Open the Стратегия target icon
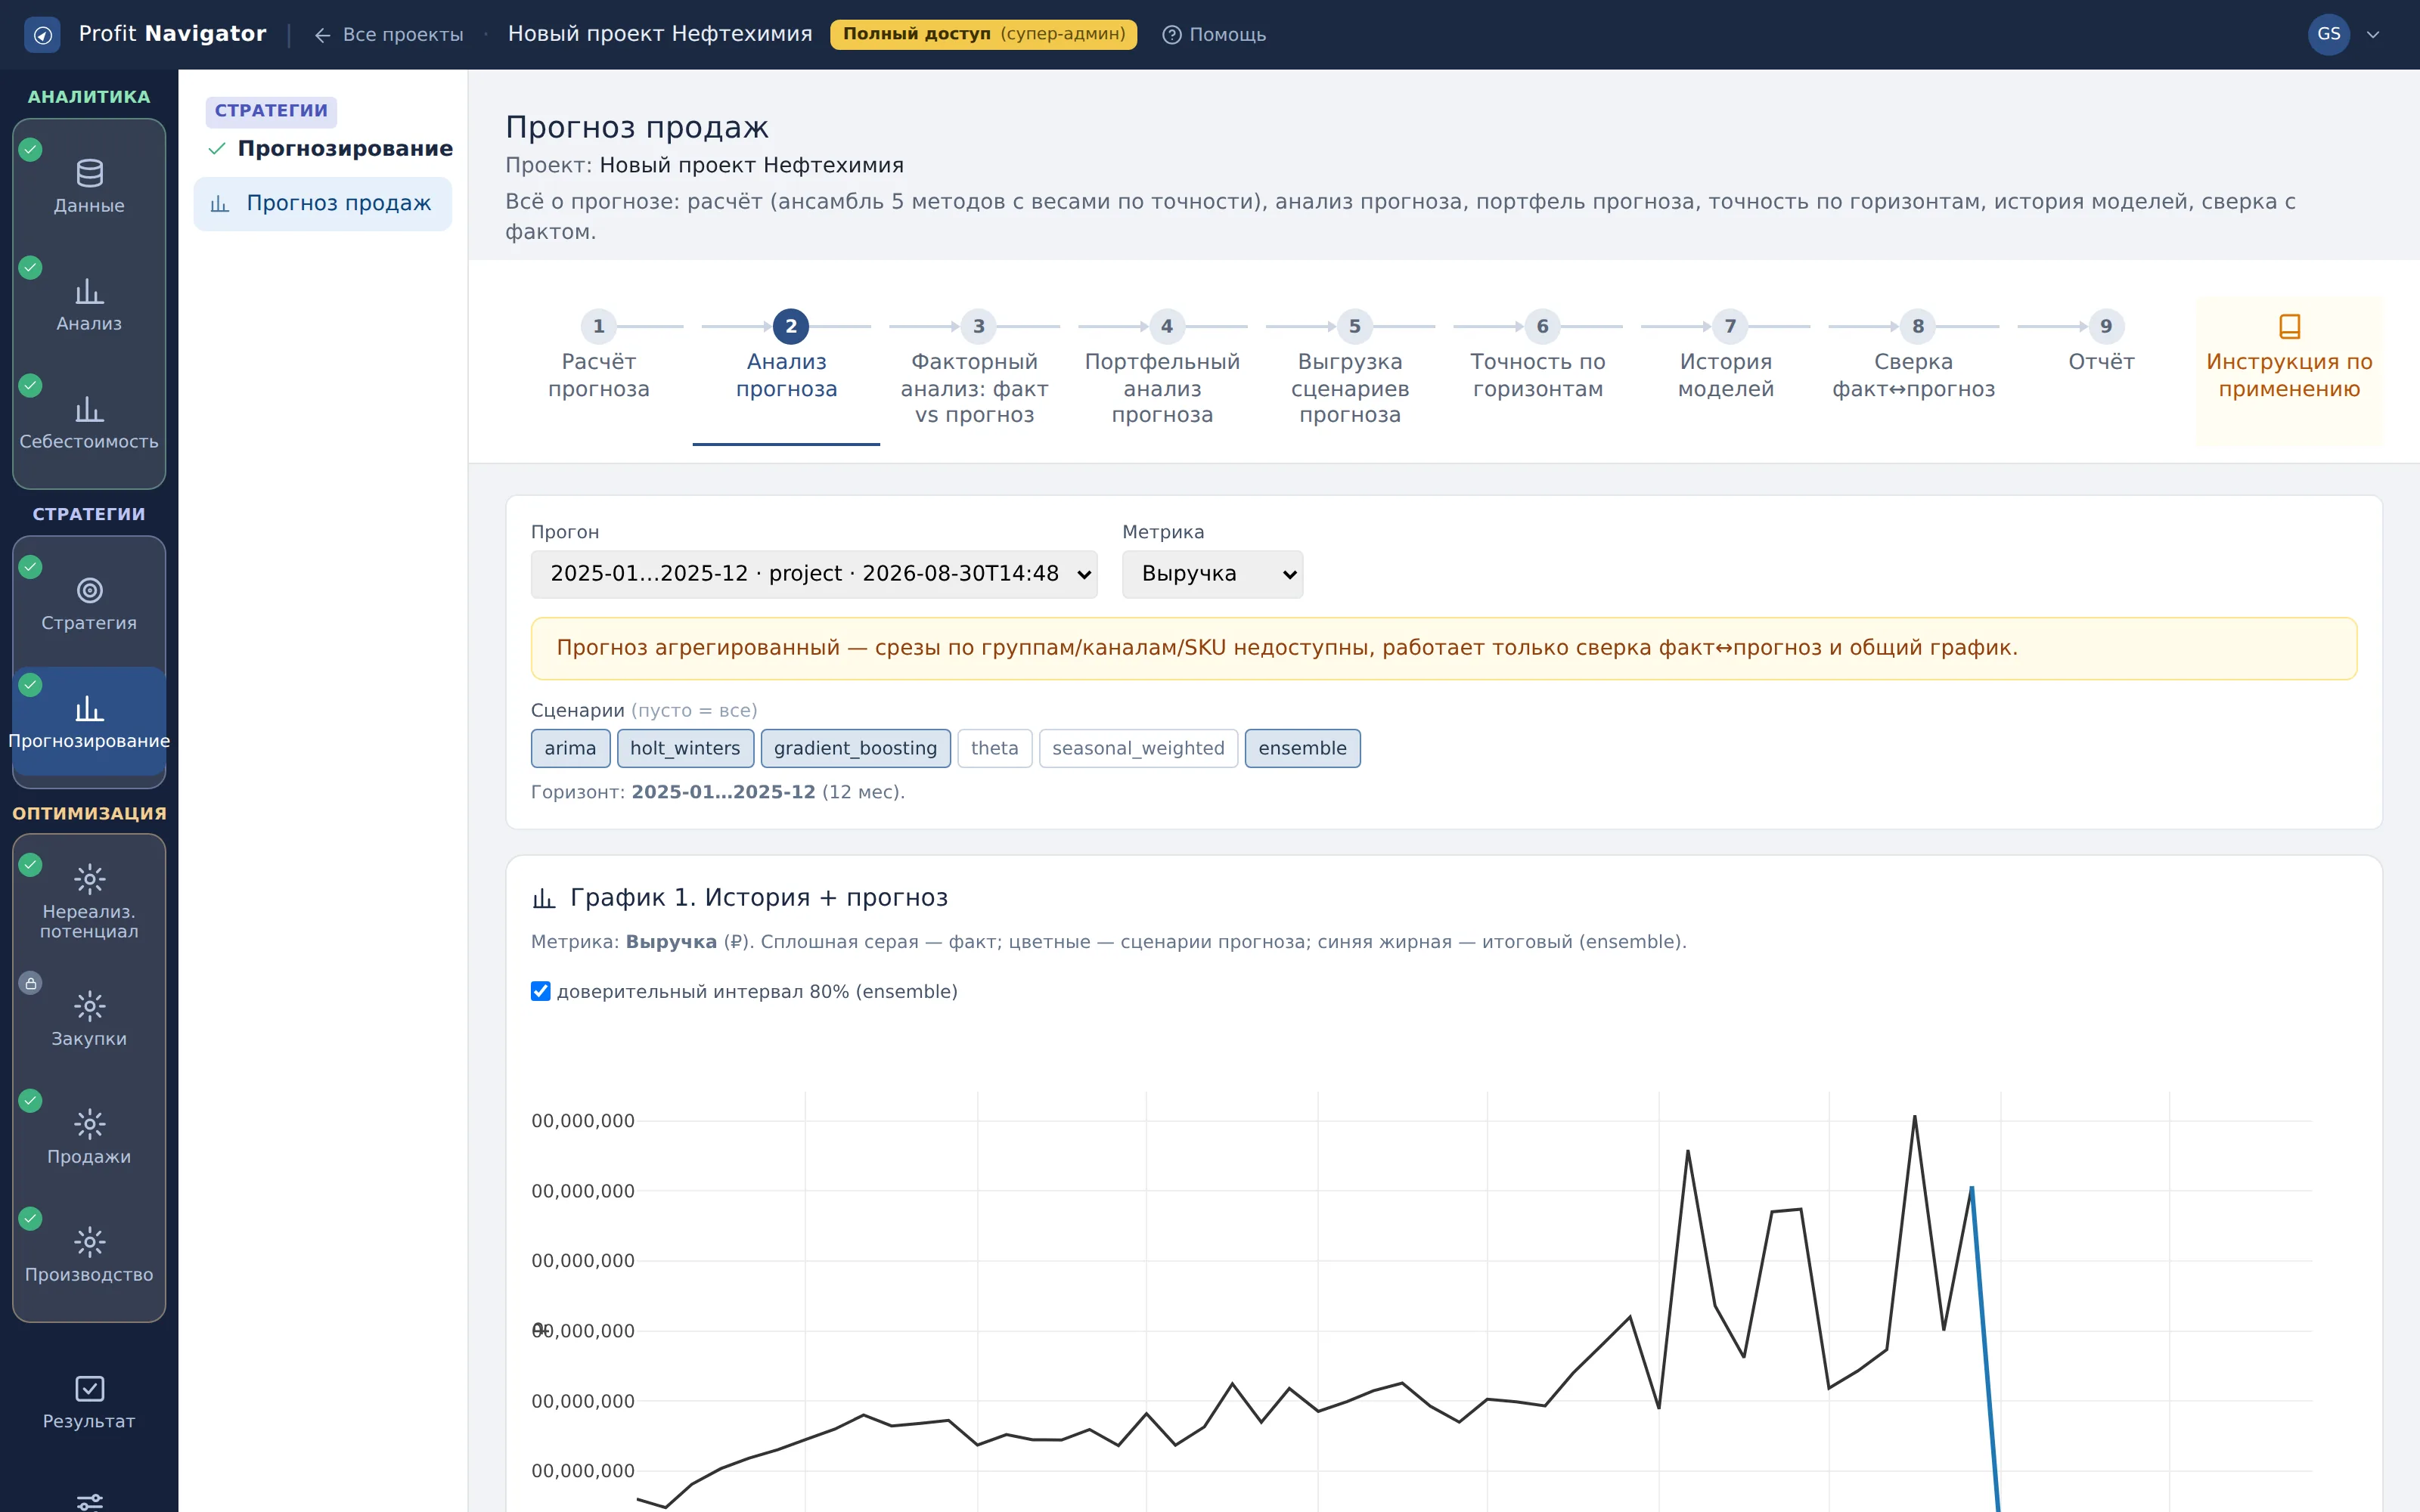The height and width of the screenshot is (1512, 2420). click(89, 591)
